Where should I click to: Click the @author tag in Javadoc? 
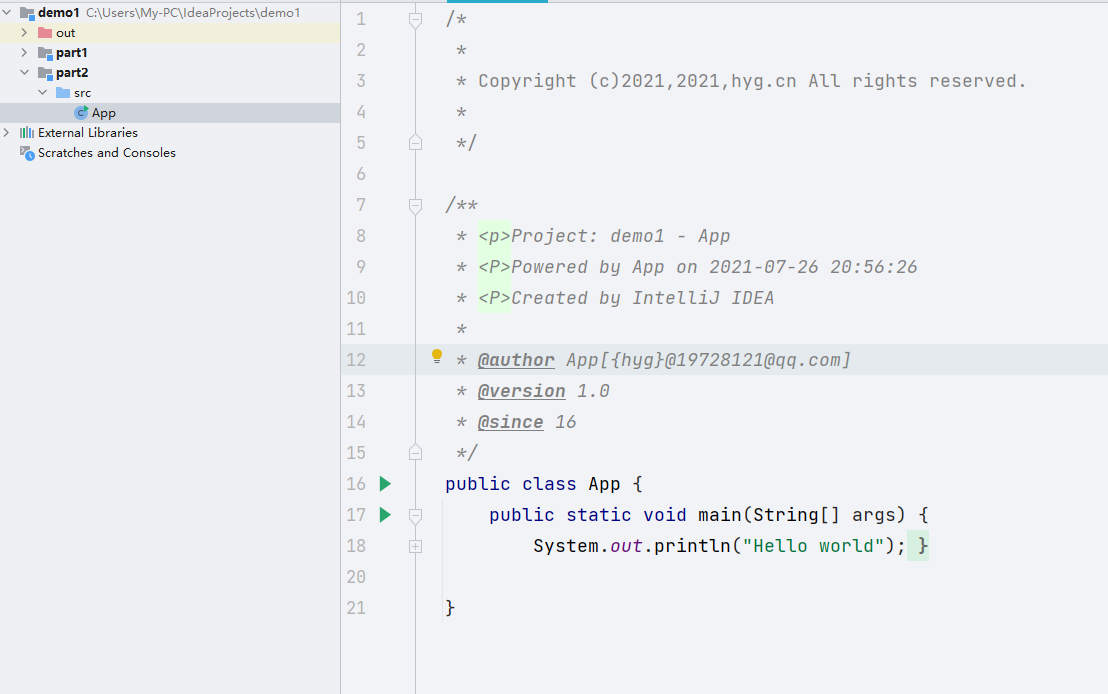click(x=516, y=360)
